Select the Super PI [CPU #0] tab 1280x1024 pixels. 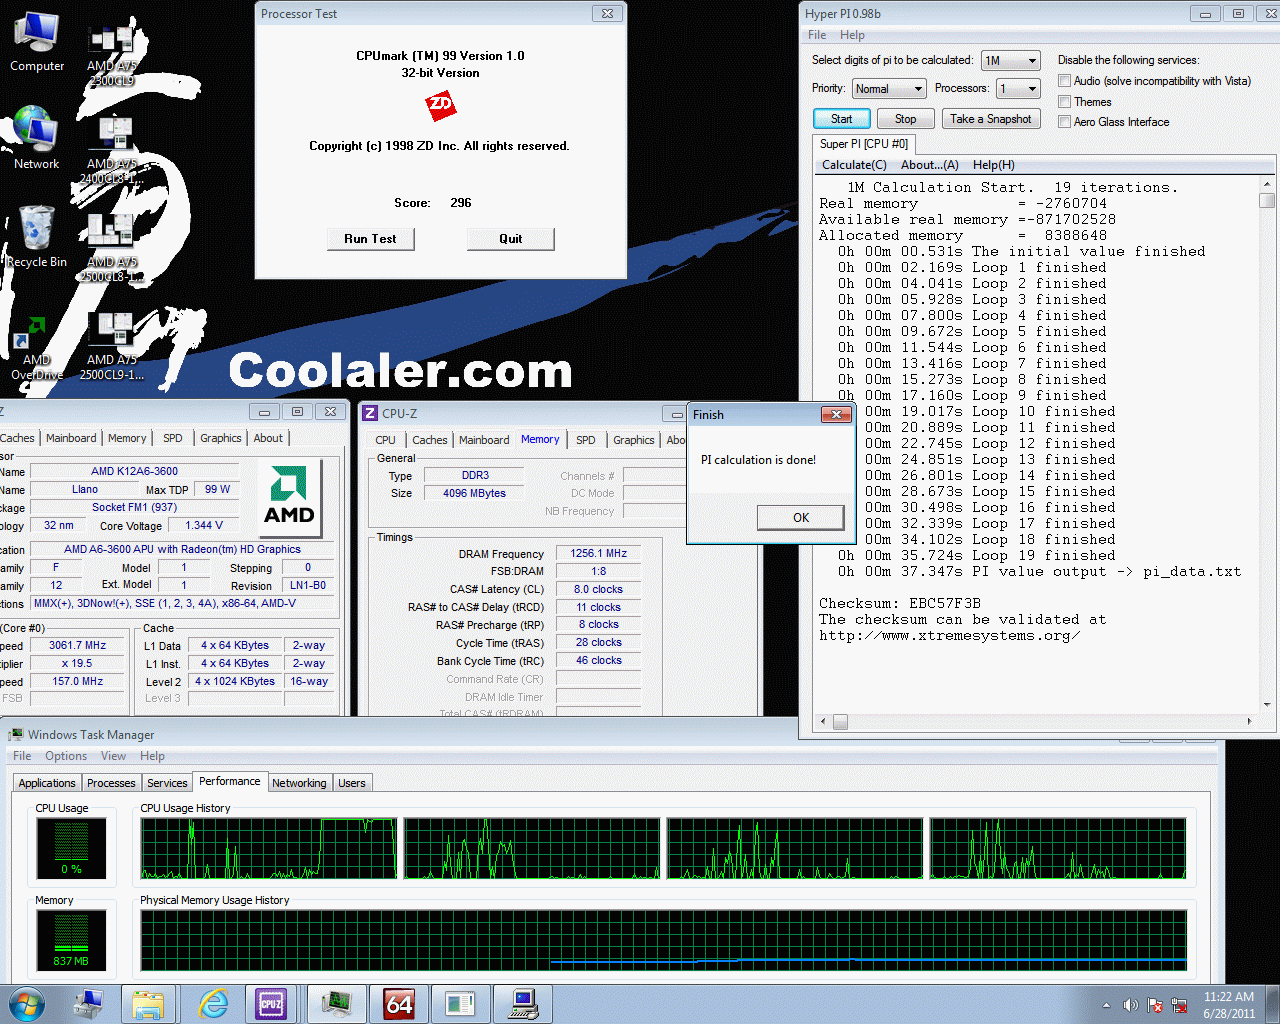click(x=864, y=144)
